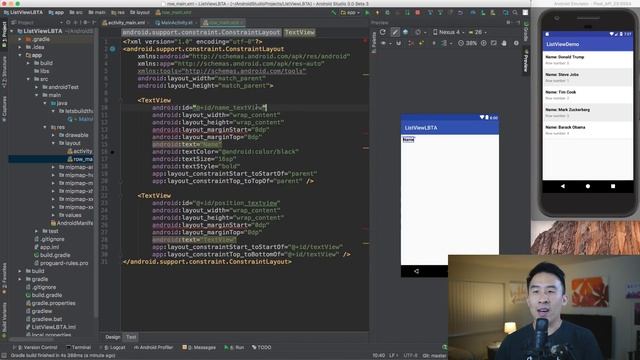Click the Debug app bug icon

point(387,13)
